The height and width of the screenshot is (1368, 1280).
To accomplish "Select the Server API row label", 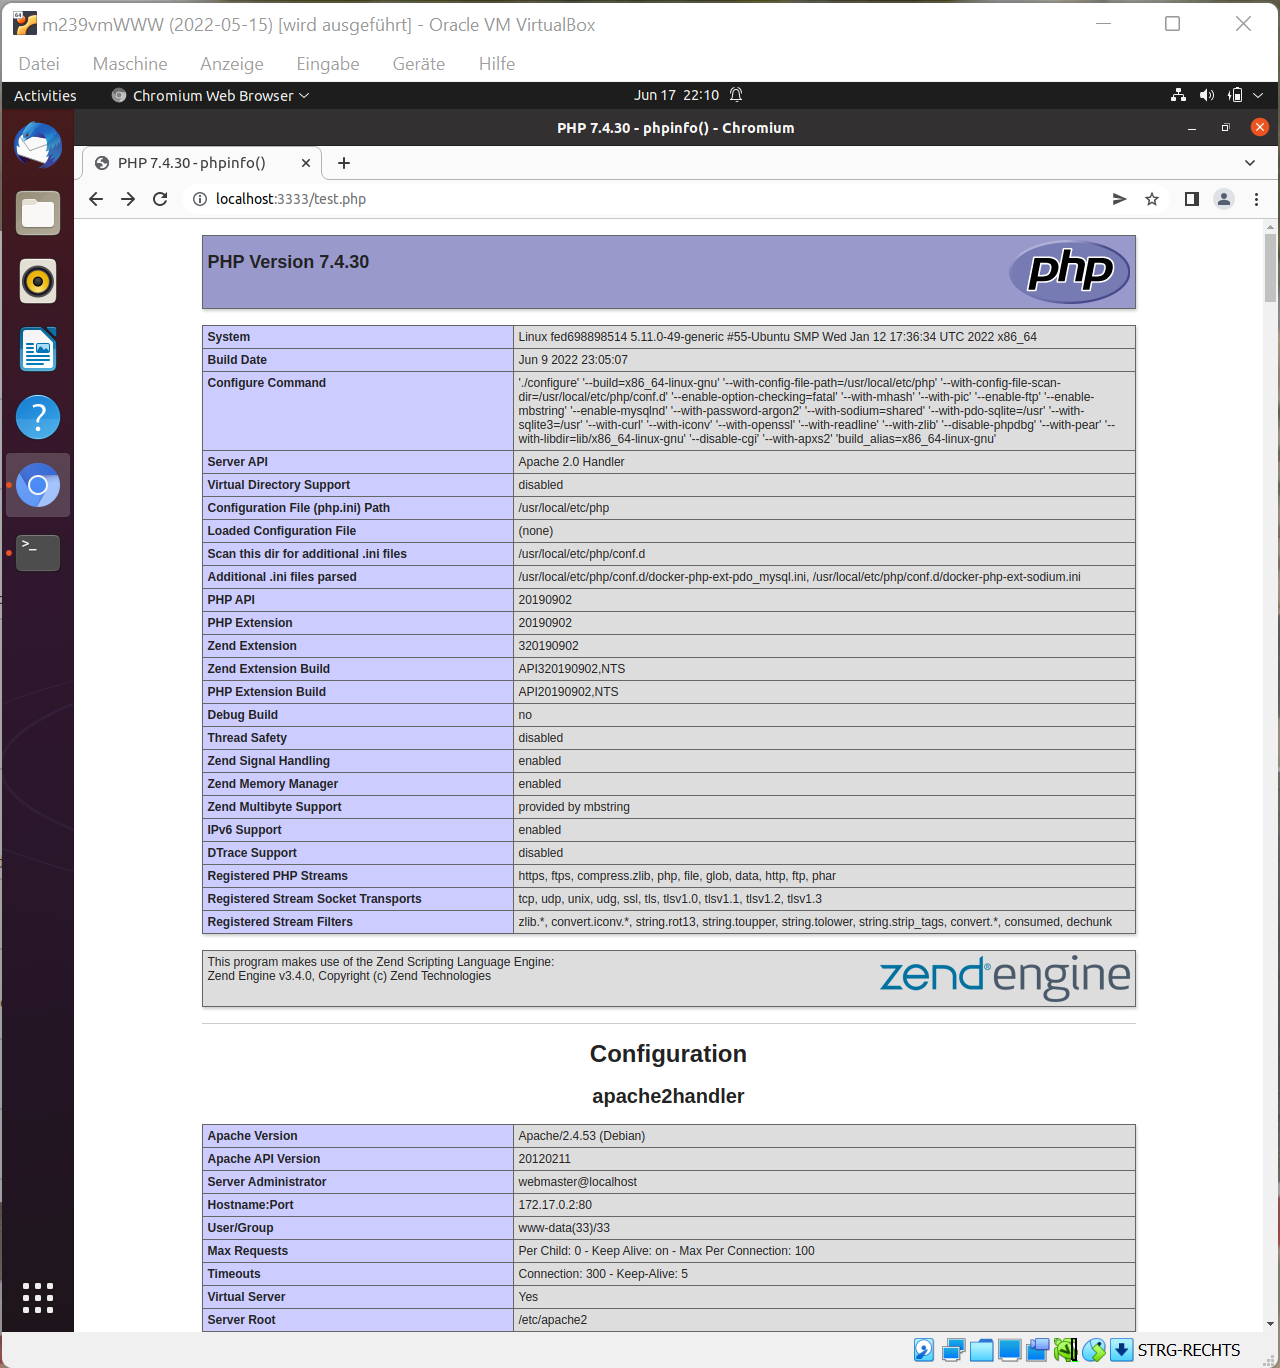I will [x=238, y=462].
